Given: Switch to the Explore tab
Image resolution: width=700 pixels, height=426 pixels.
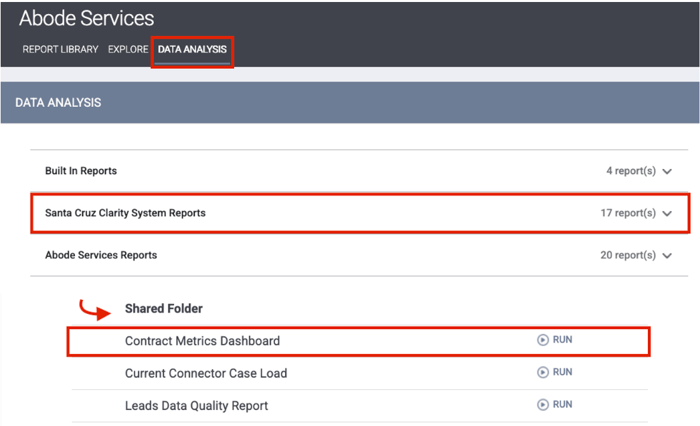Looking at the screenshot, I should [128, 49].
